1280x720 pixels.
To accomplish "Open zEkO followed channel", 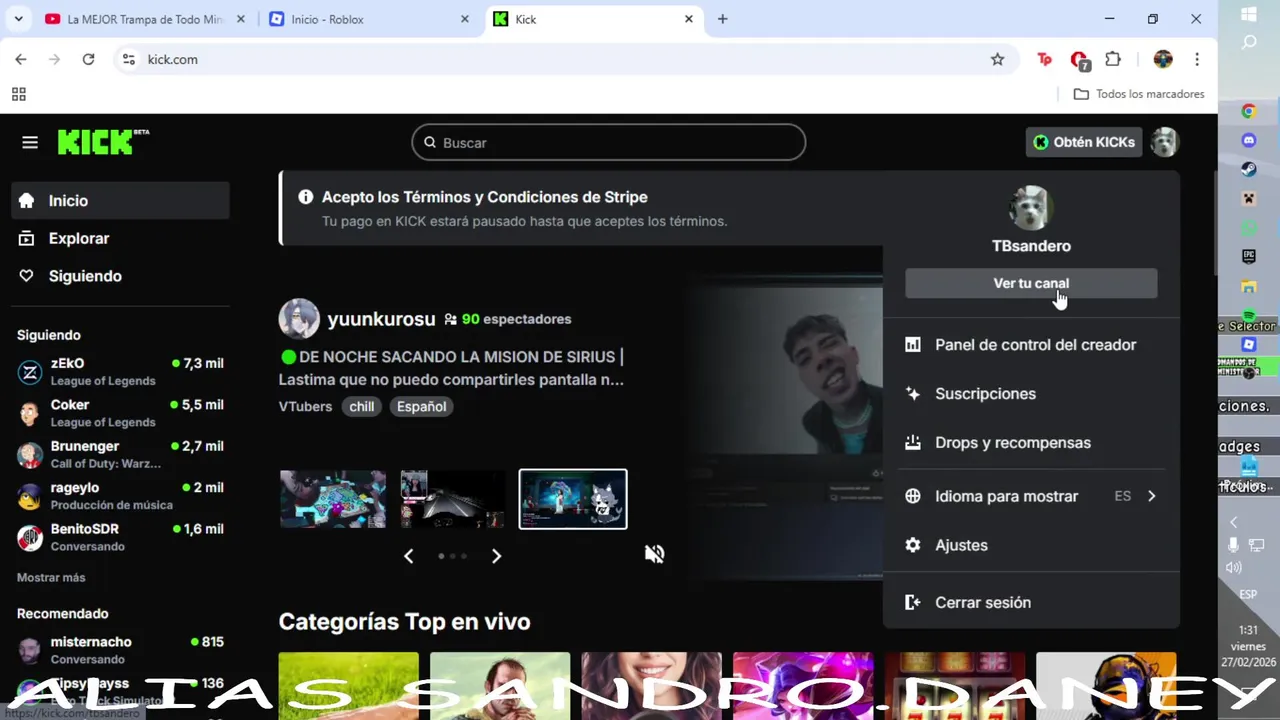I will (x=120, y=371).
